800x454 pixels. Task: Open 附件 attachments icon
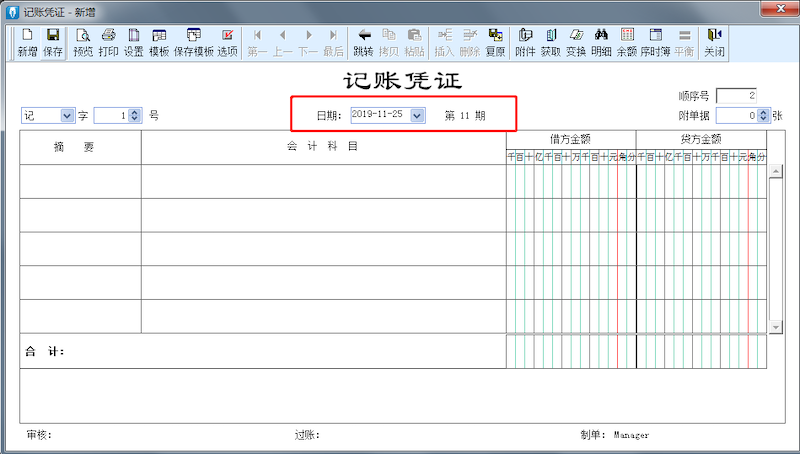pyautogui.click(x=526, y=43)
